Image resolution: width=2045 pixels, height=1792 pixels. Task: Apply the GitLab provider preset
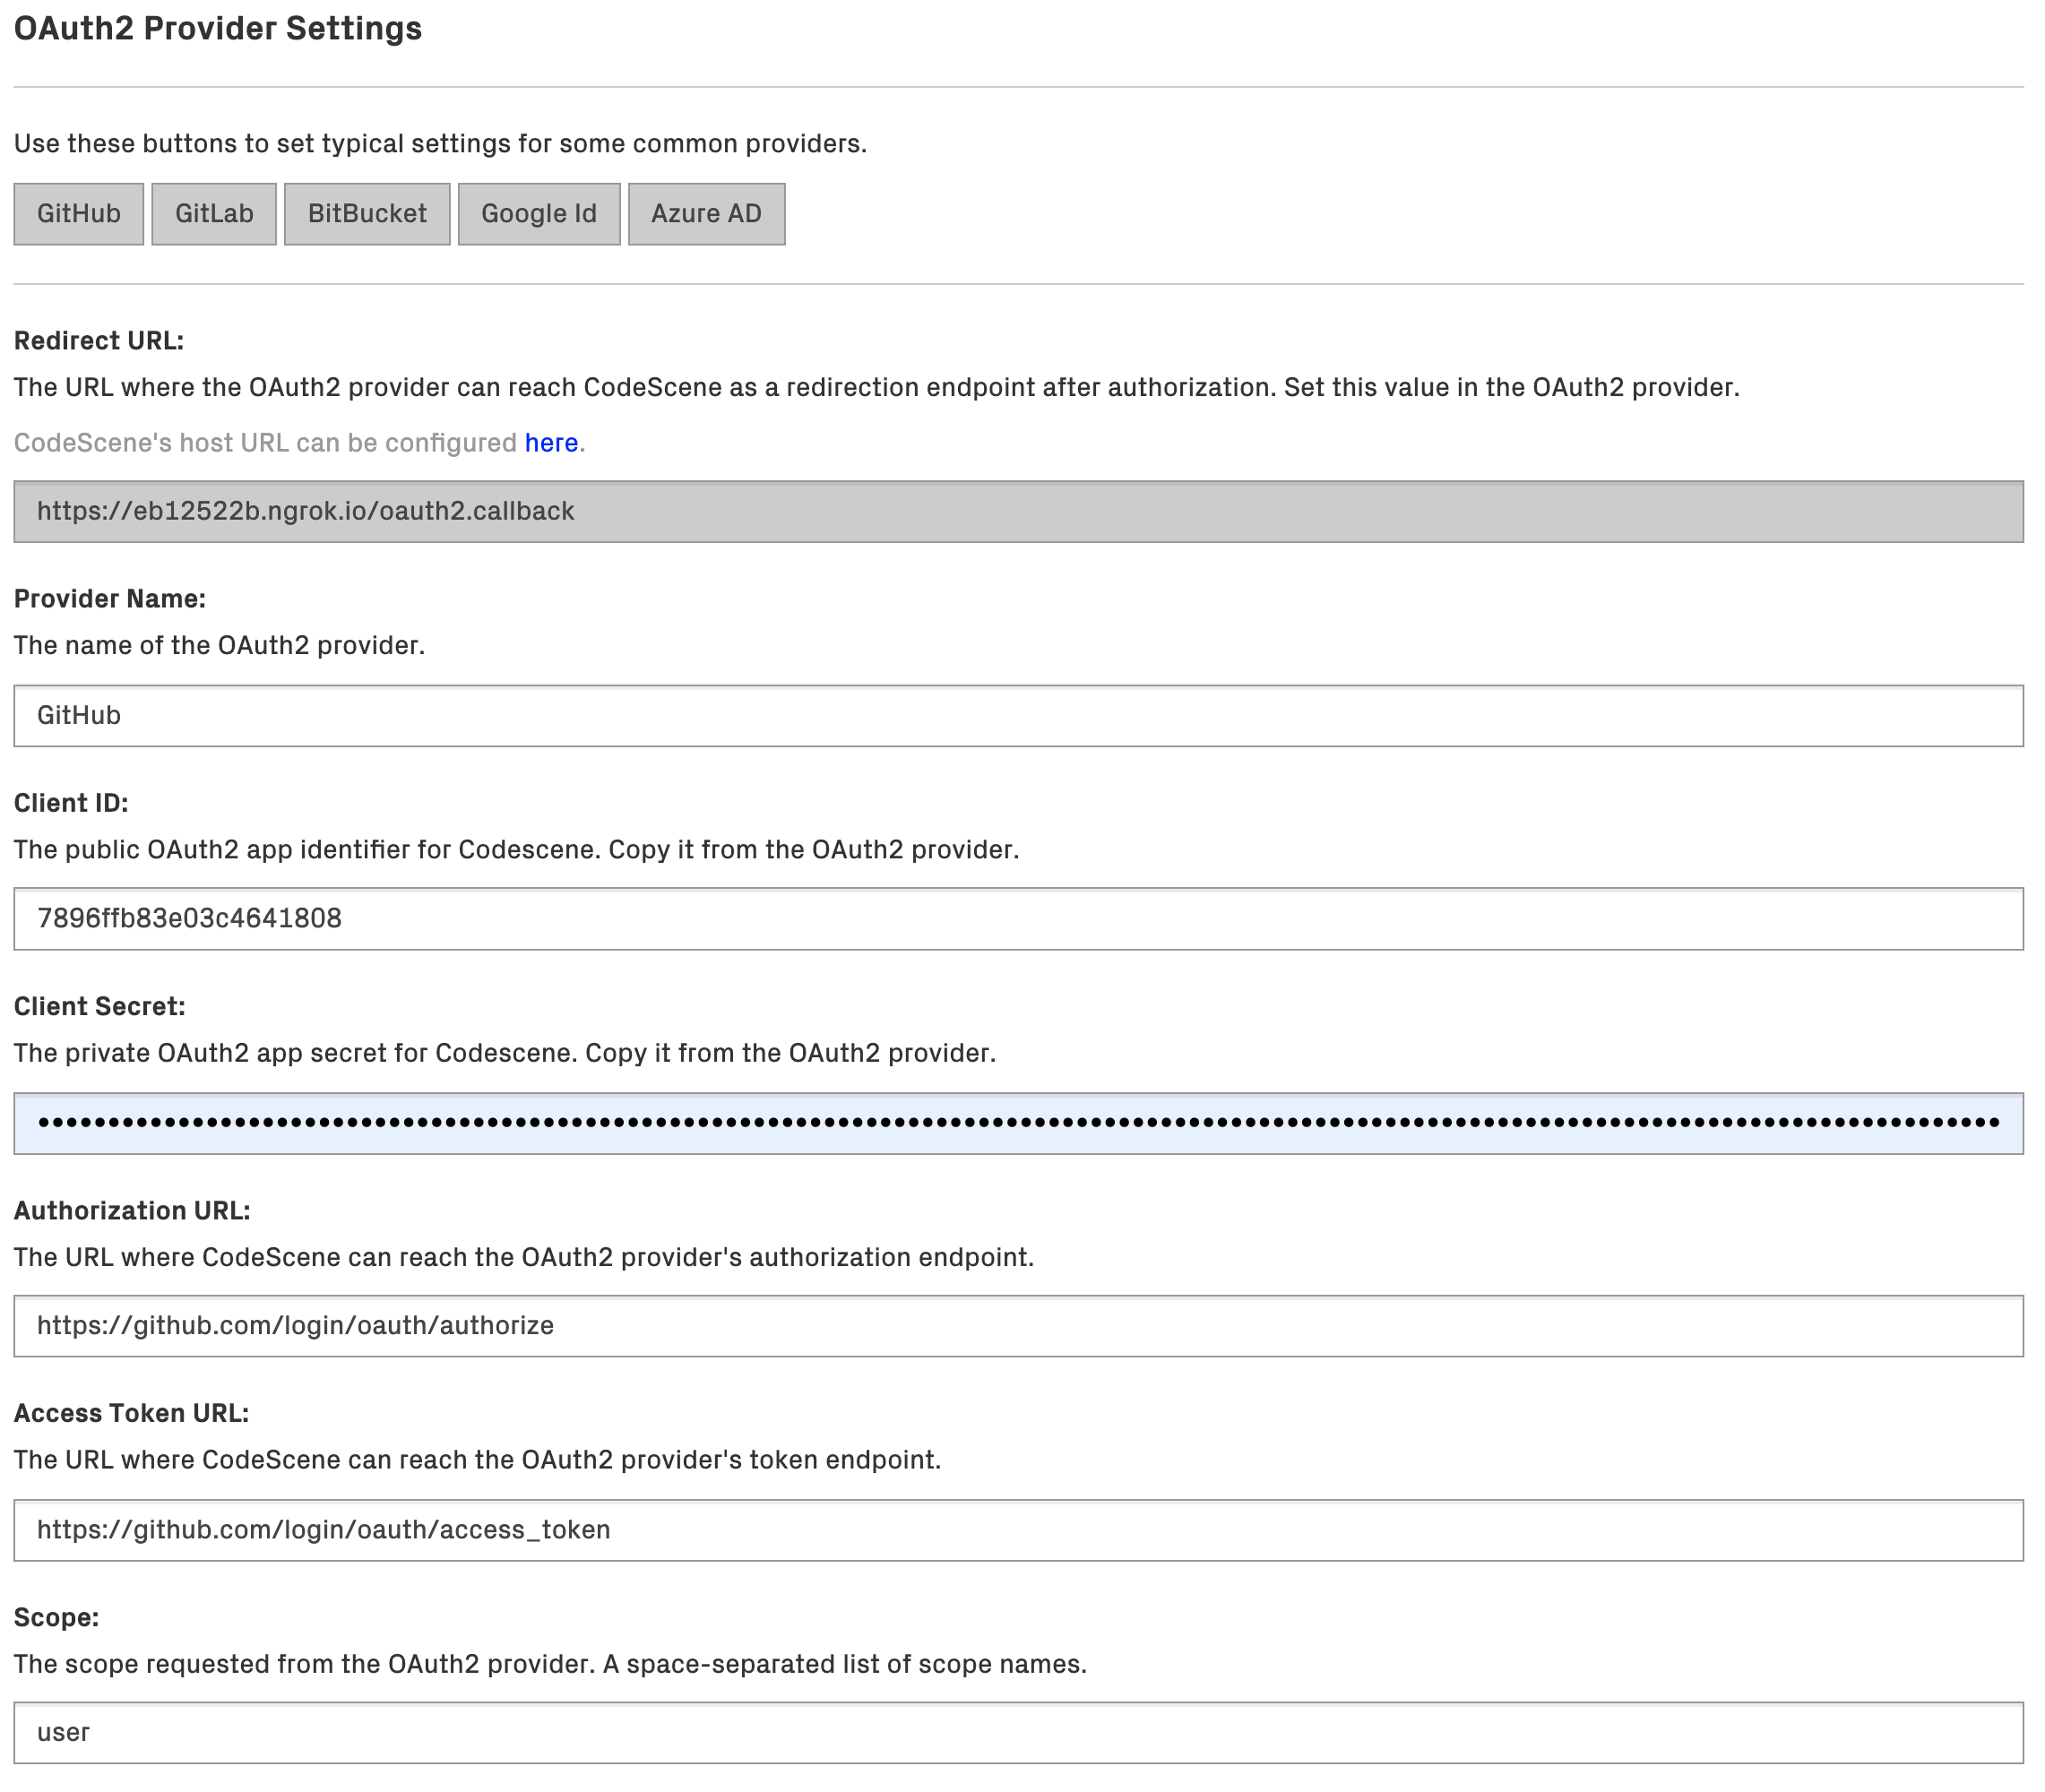[x=214, y=214]
